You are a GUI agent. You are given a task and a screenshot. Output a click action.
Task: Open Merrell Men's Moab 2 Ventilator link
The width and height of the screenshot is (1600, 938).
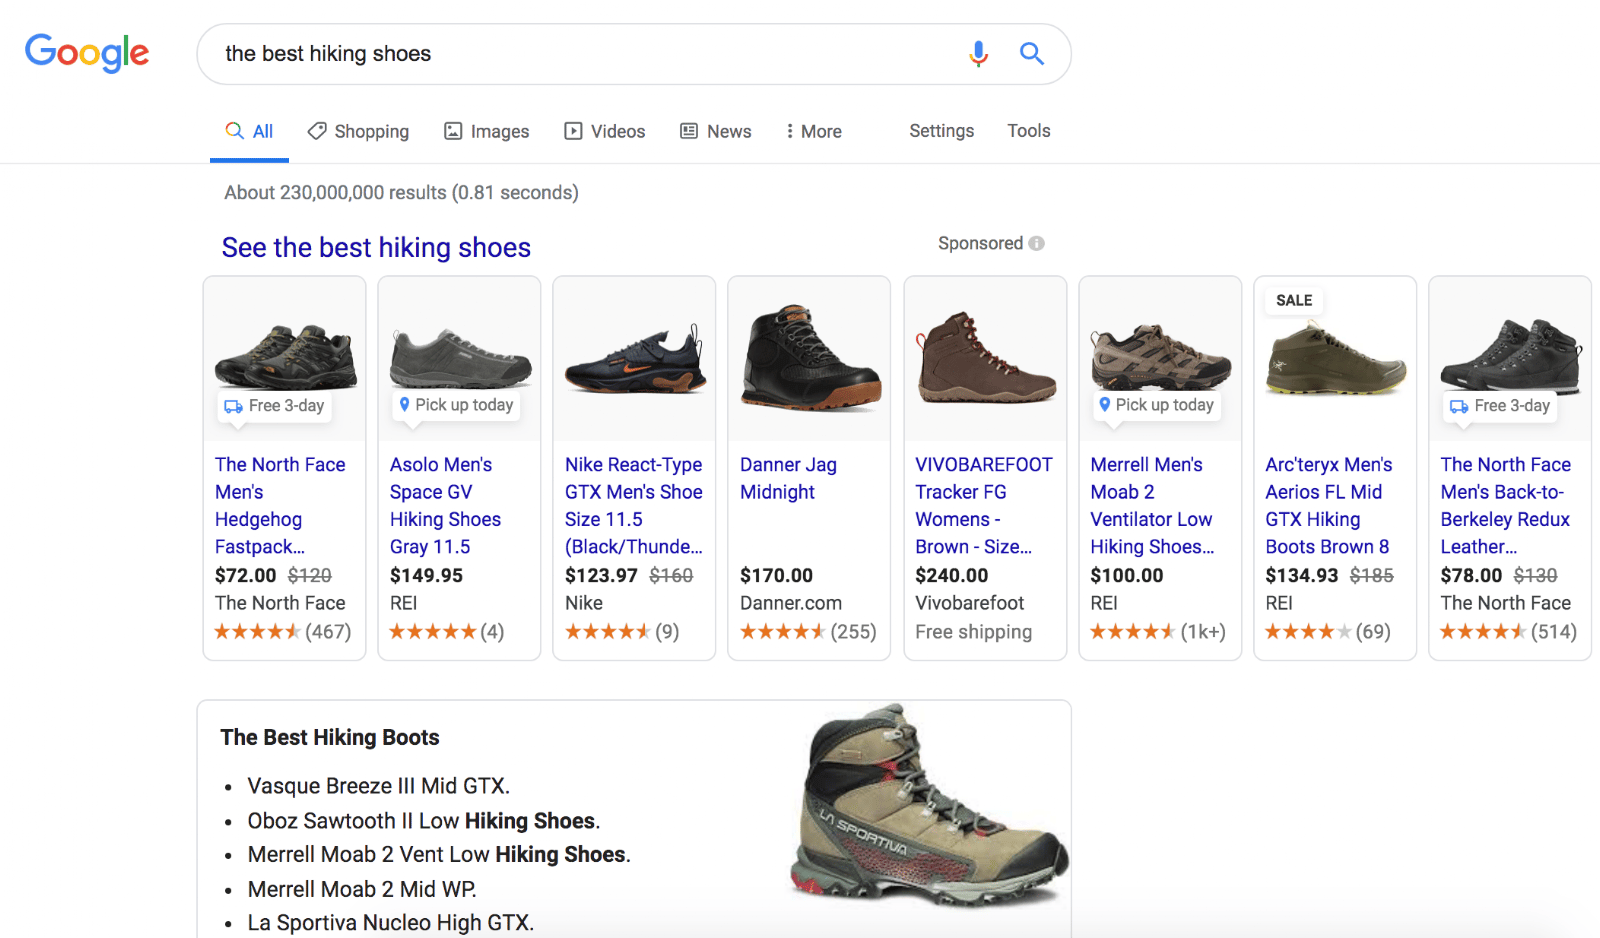1152,505
